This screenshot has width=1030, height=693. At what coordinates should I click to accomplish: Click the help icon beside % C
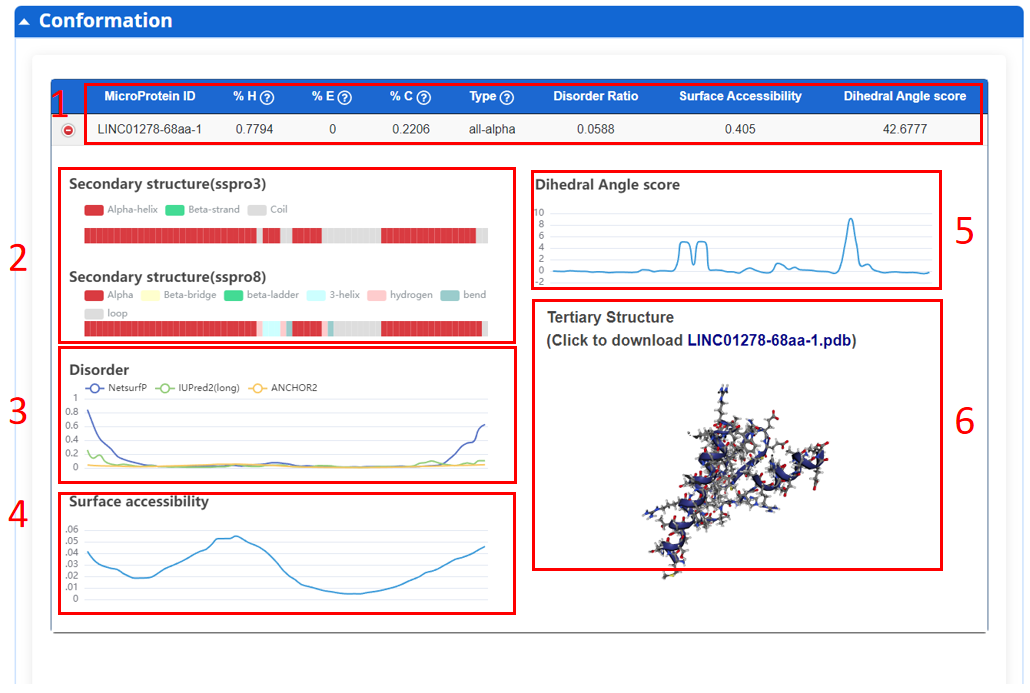pos(424,98)
